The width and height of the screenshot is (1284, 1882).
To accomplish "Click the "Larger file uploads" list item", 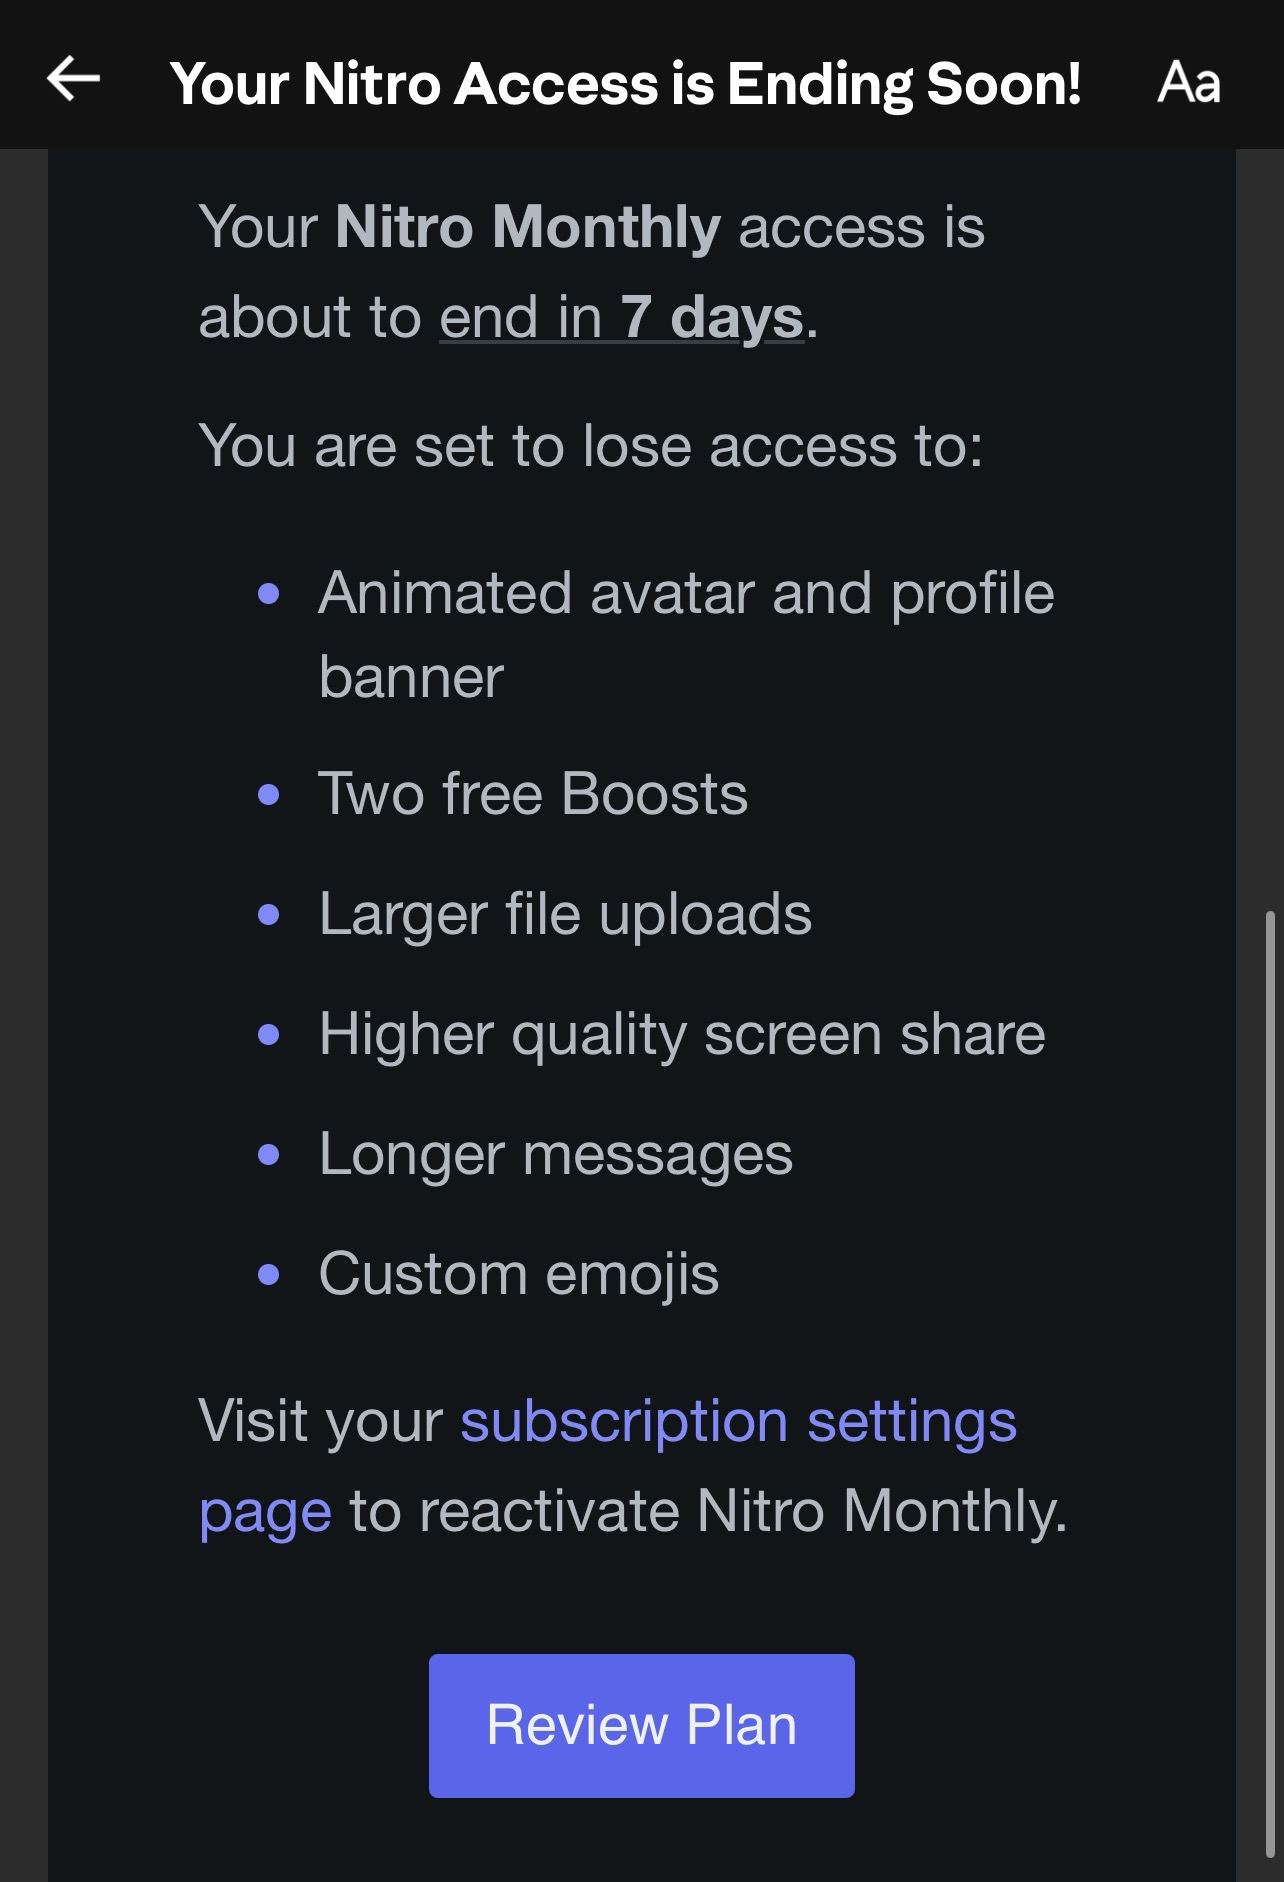I will point(565,914).
